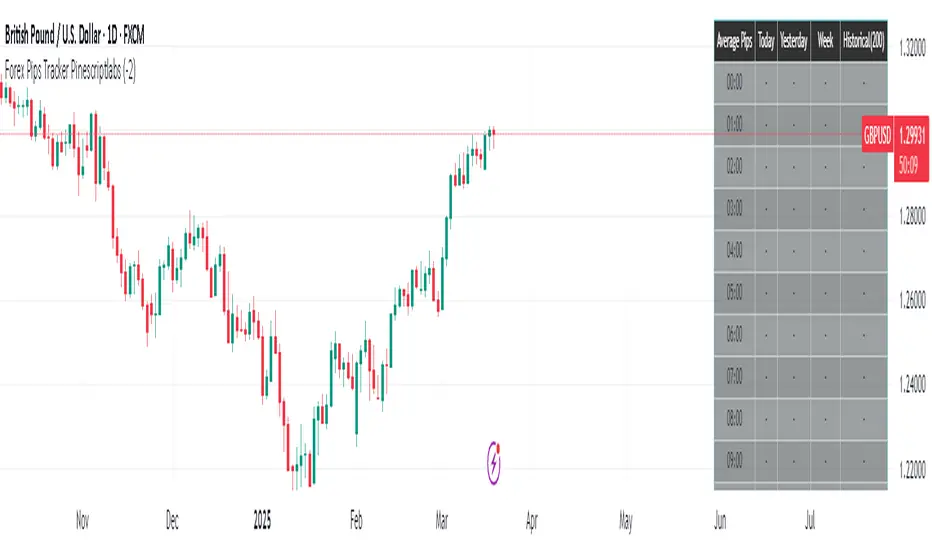Select the Yesterday column header

tap(794, 43)
